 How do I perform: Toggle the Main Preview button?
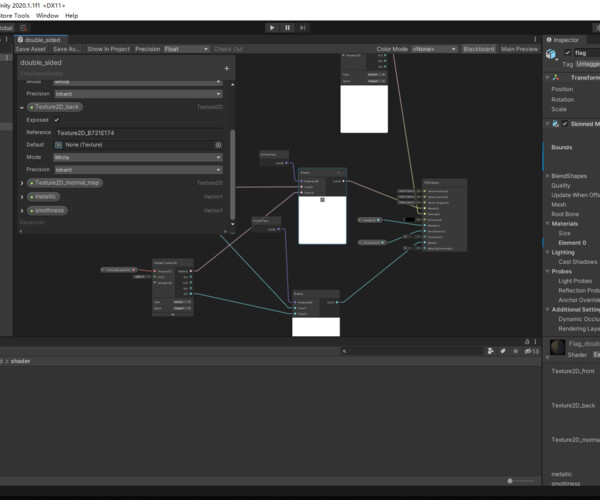point(519,49)
